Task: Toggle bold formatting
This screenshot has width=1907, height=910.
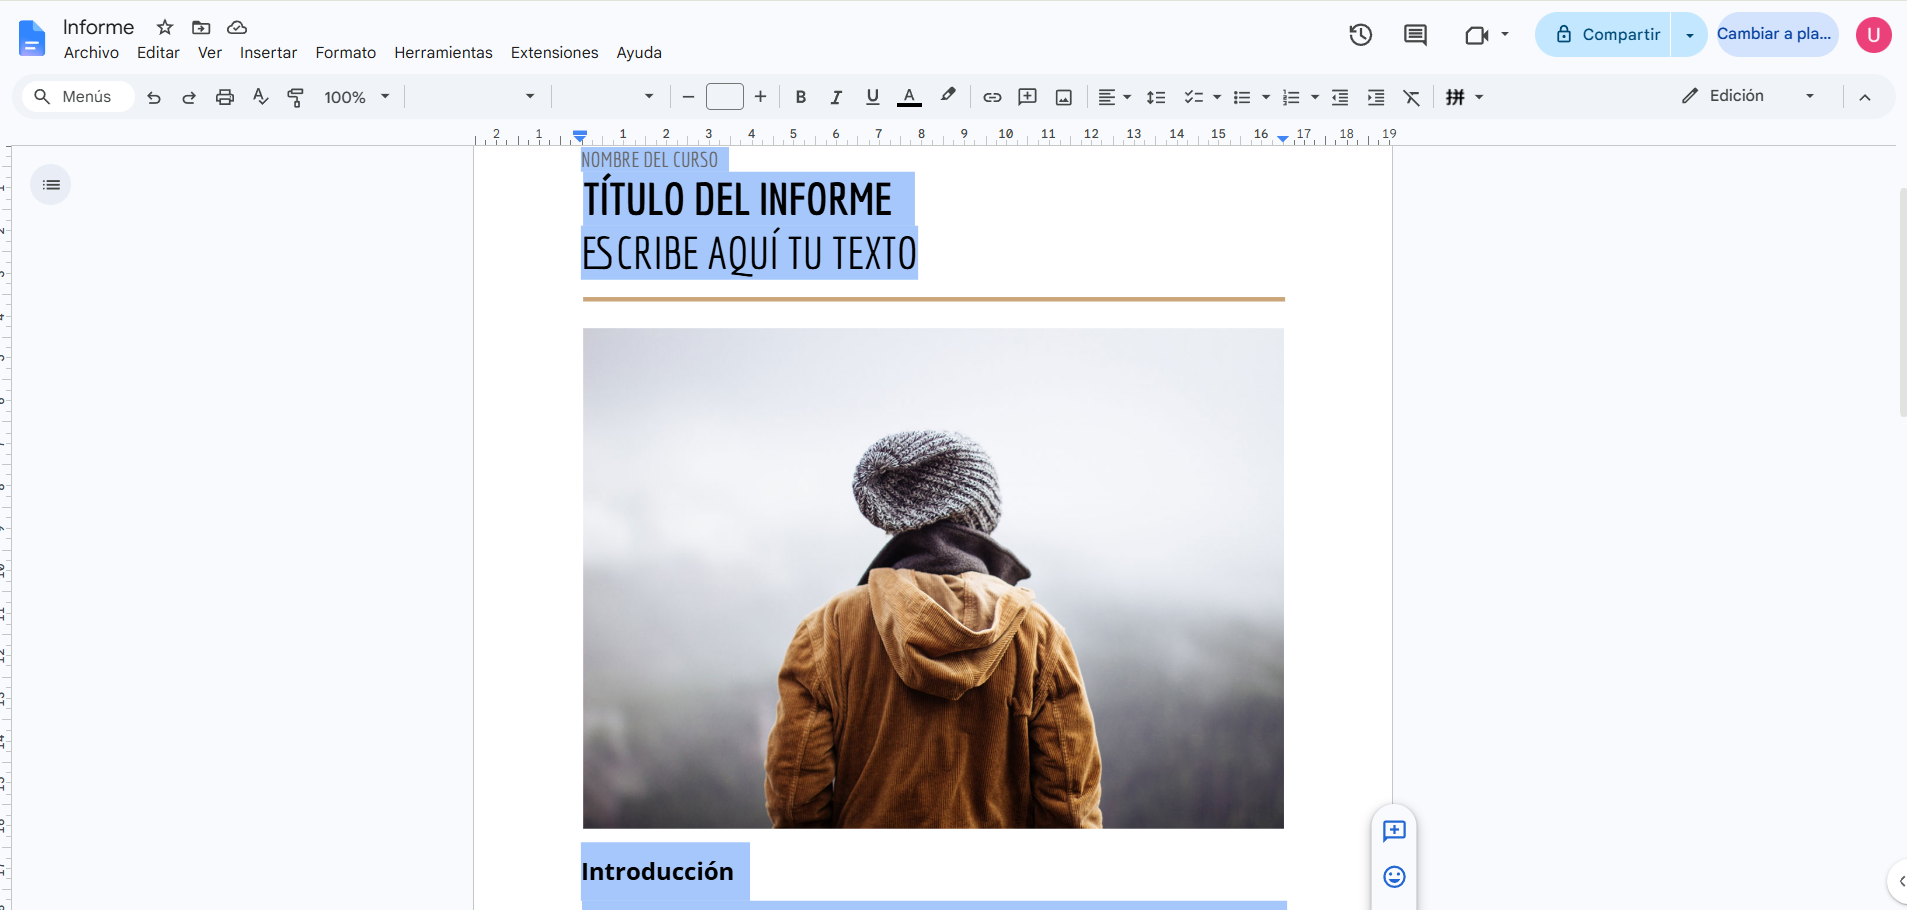Action: tap(800, 97)
